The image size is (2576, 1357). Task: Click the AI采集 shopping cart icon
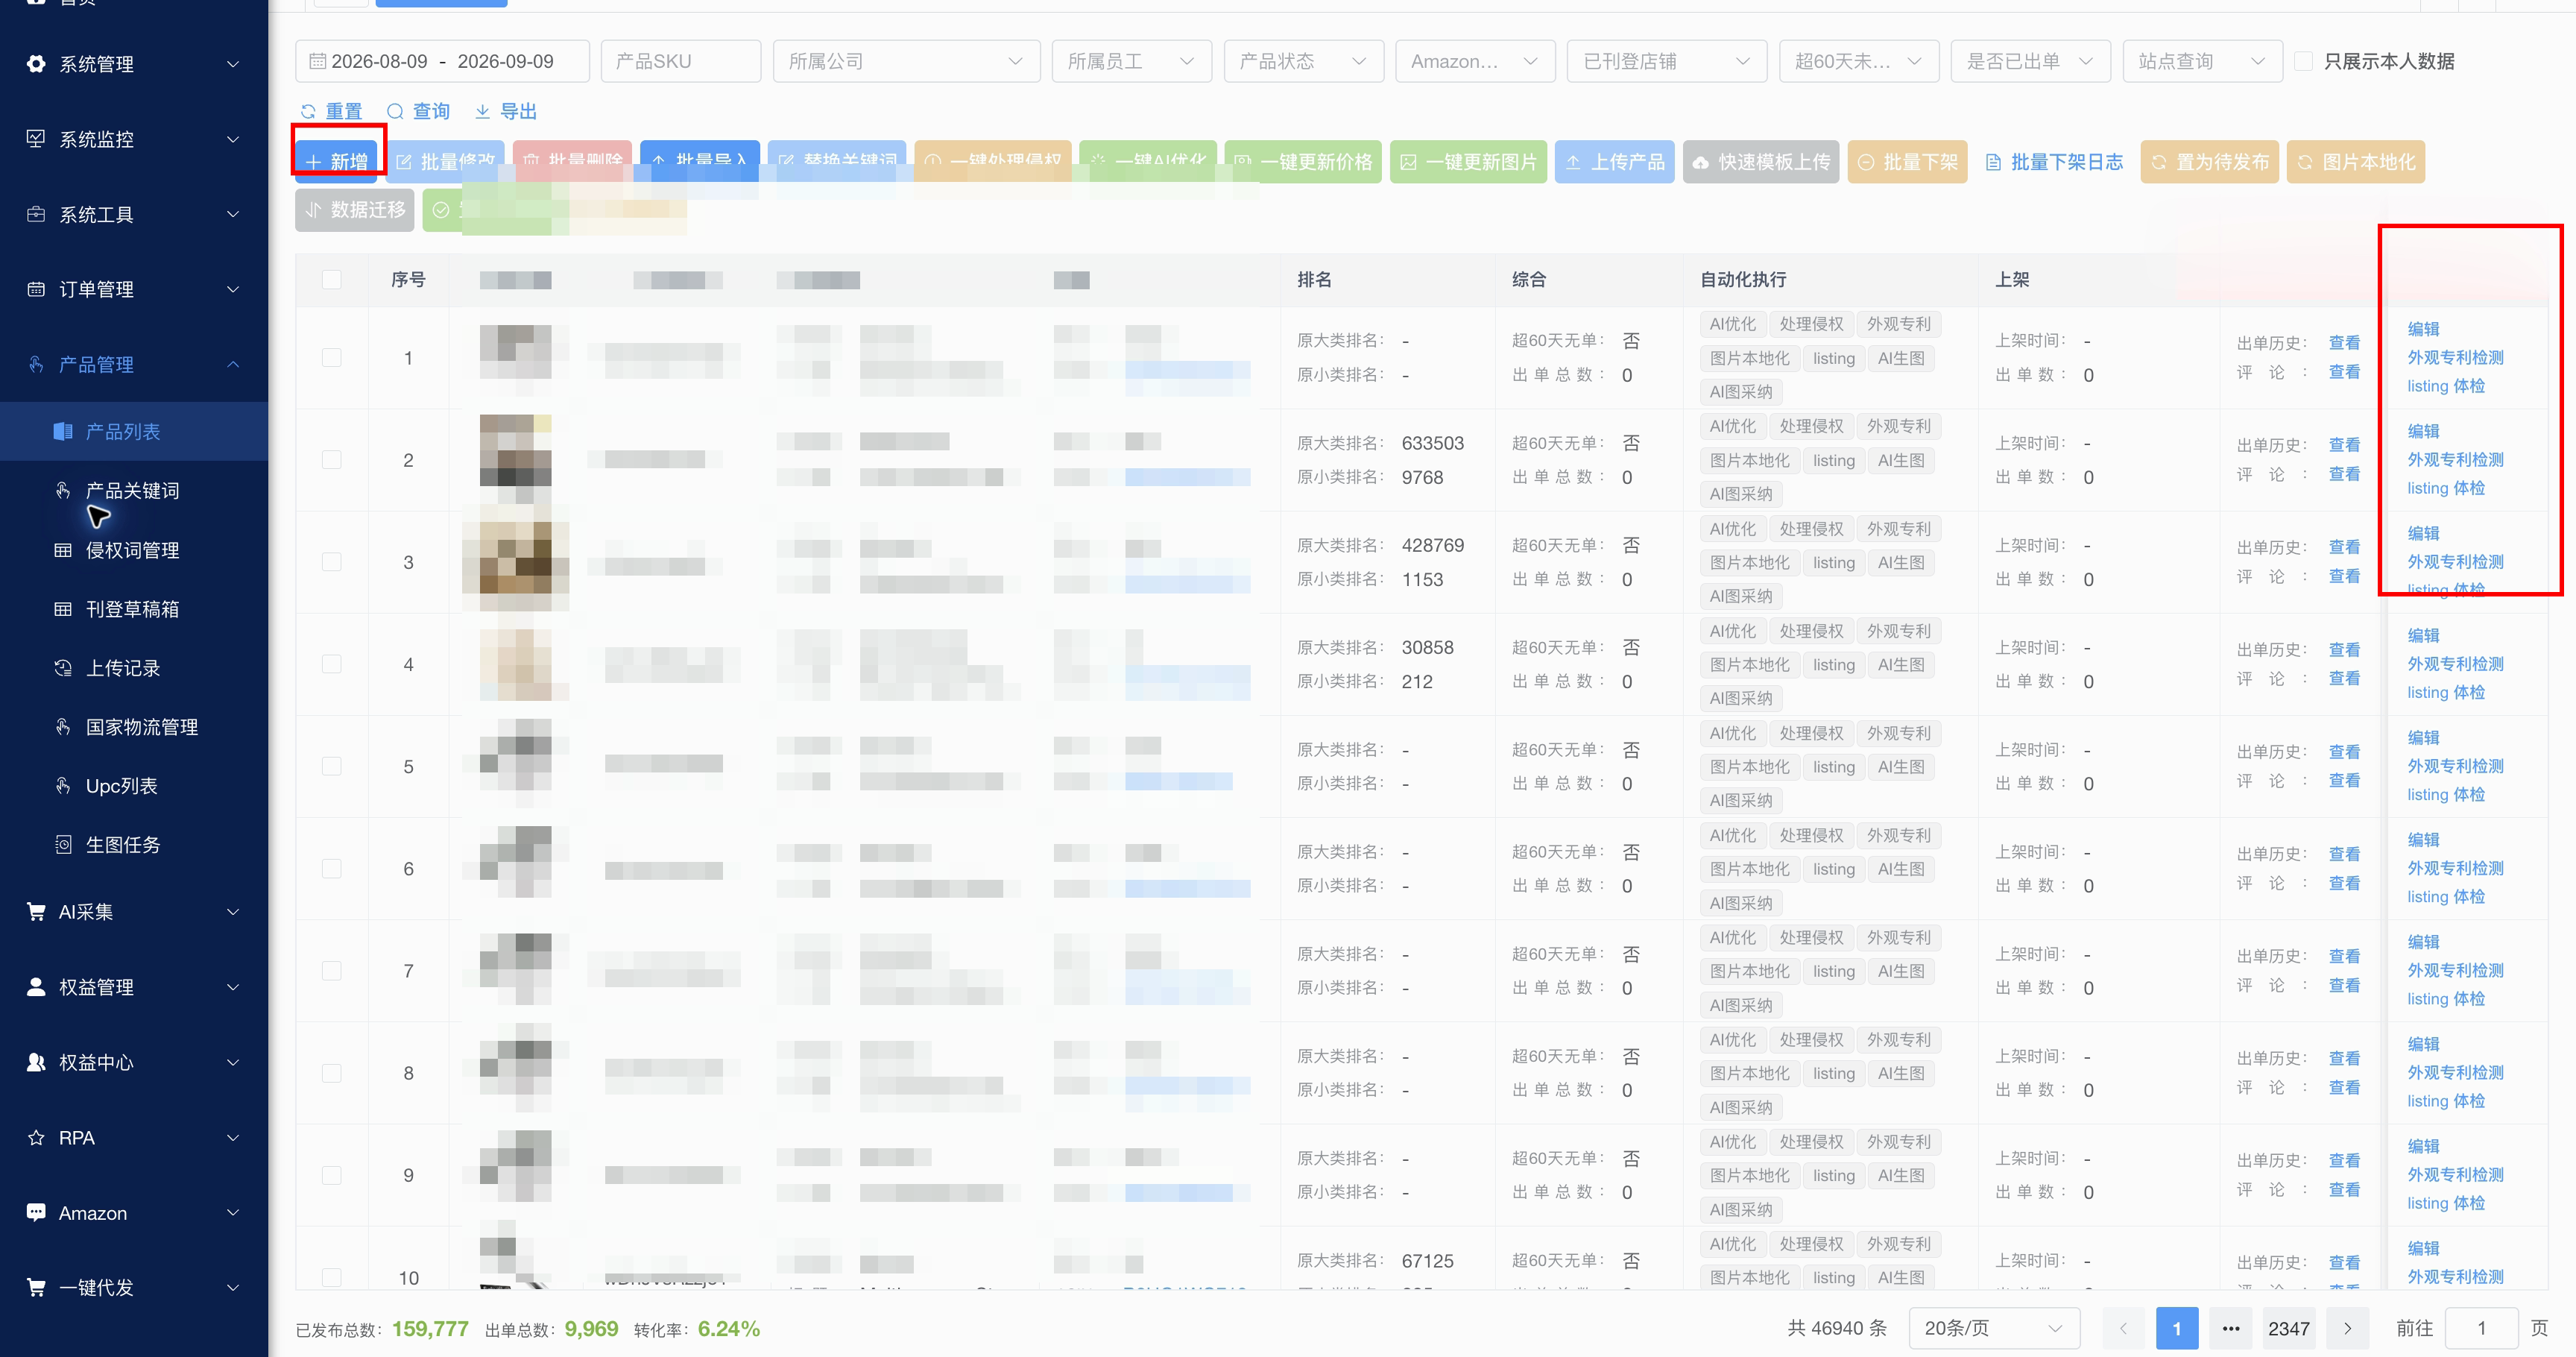[36, 912]
